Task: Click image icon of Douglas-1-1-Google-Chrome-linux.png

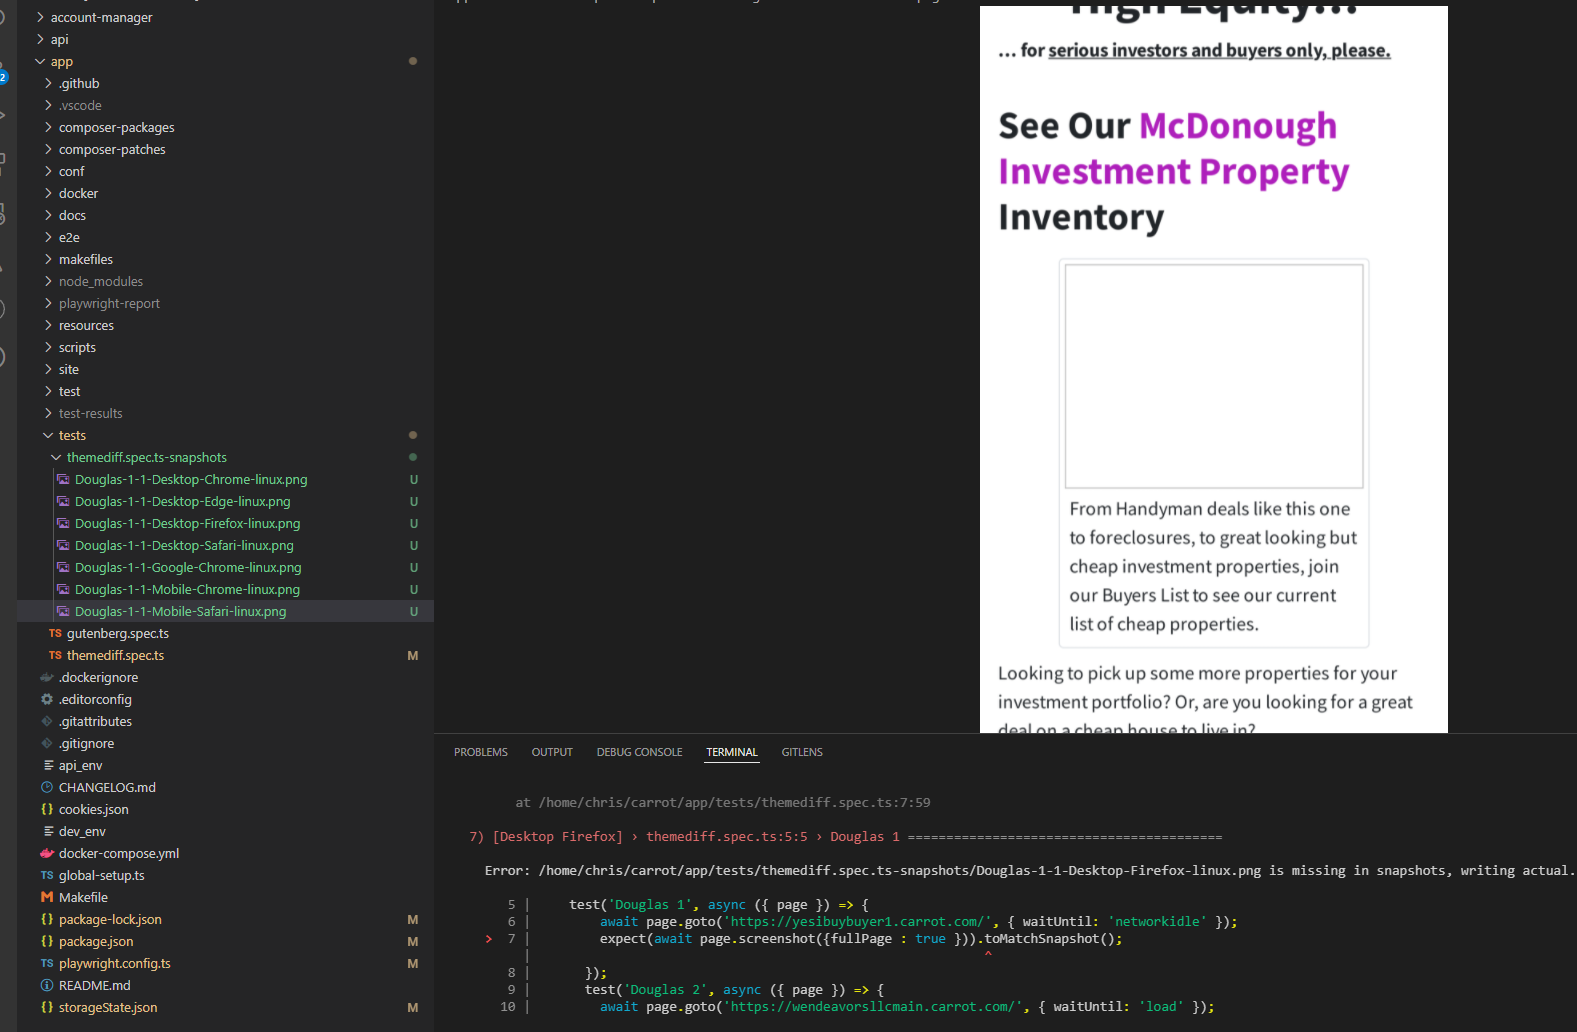Action: tap(63, 567)
